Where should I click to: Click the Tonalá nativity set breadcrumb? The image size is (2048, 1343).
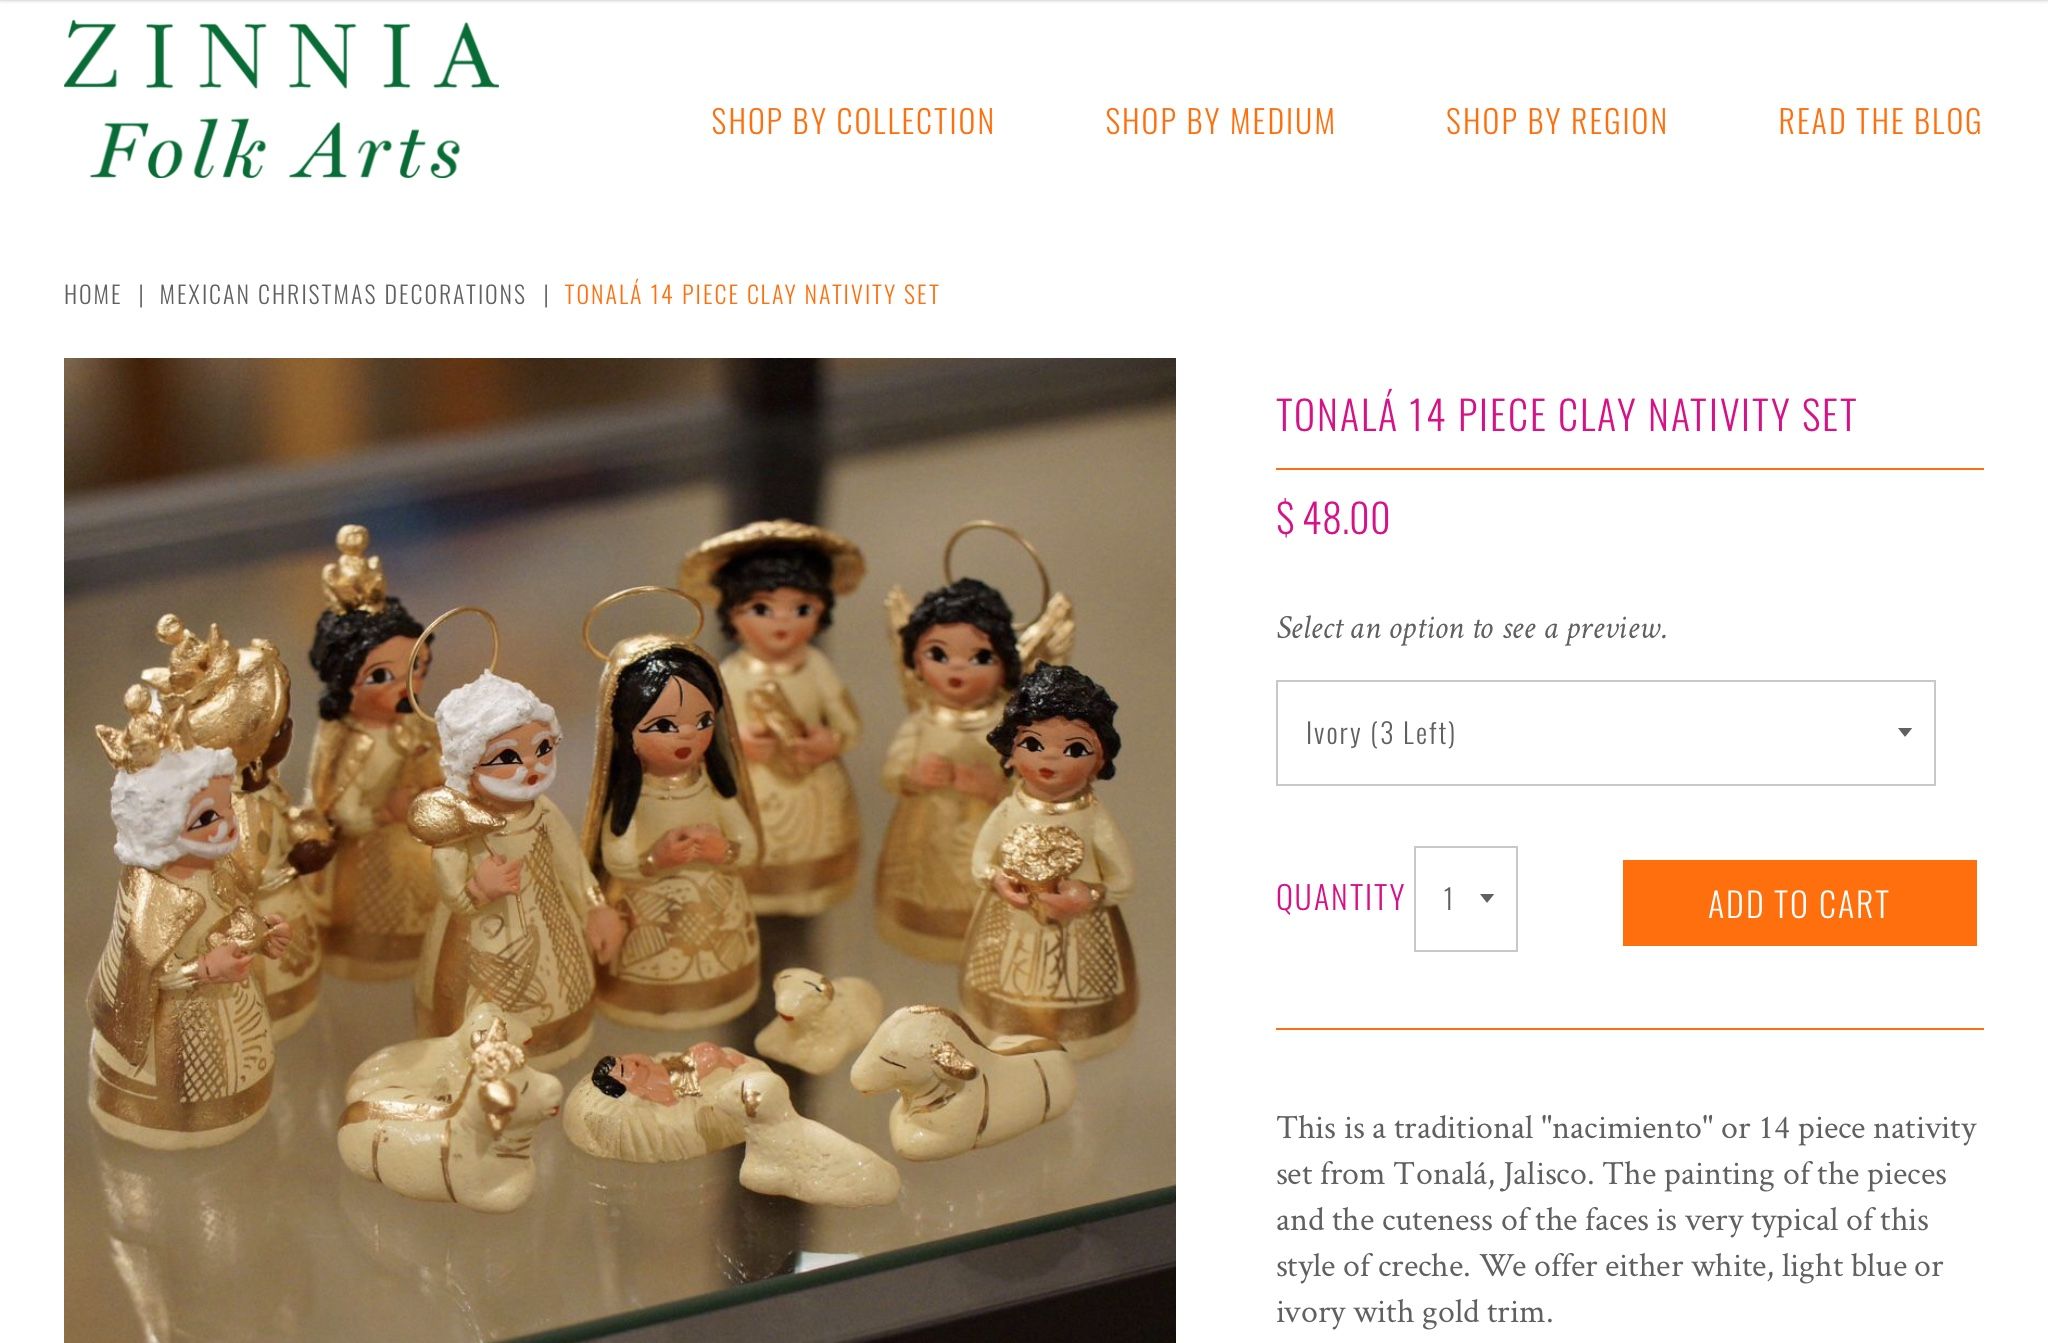752,295
